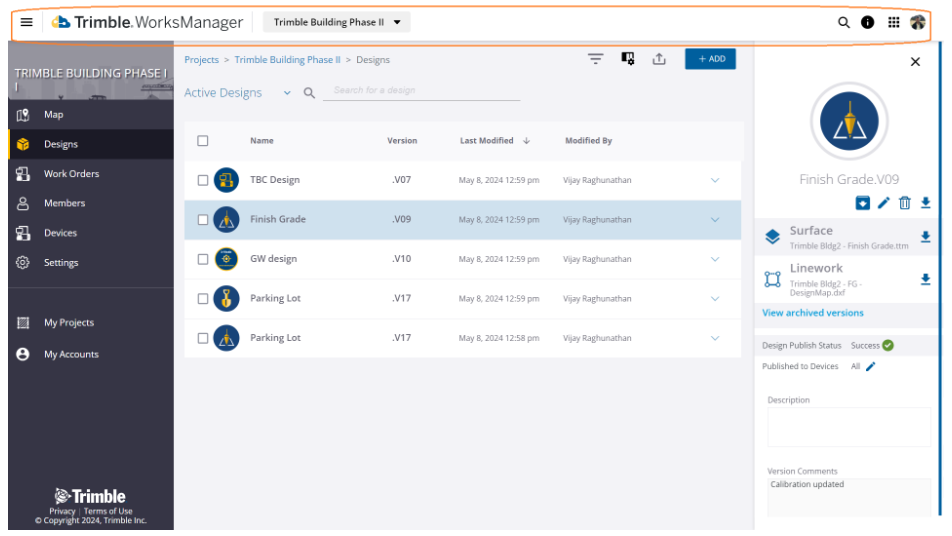Image resolution: width=952 pixels, height=536 pixels.
Task: Download the Linework file
Action: [925, 279]
